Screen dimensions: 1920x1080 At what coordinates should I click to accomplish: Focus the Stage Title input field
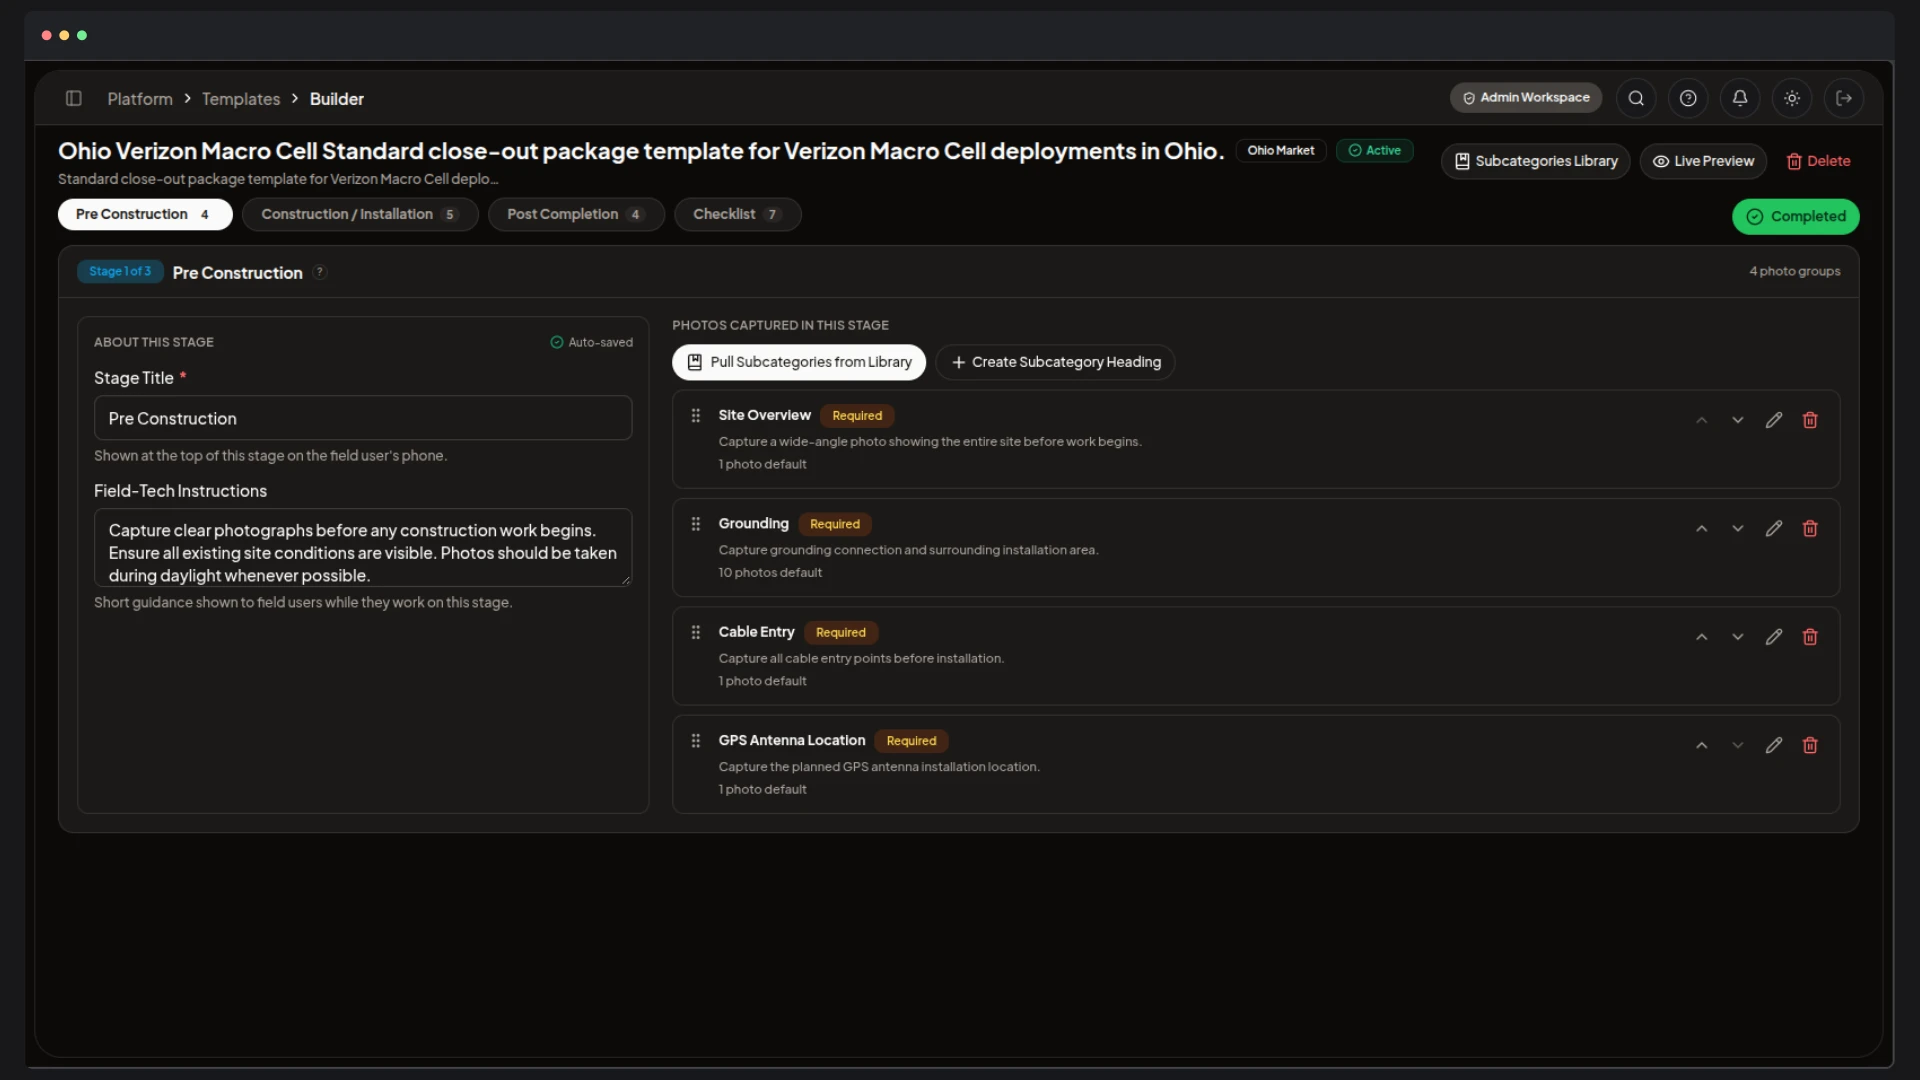363,418
